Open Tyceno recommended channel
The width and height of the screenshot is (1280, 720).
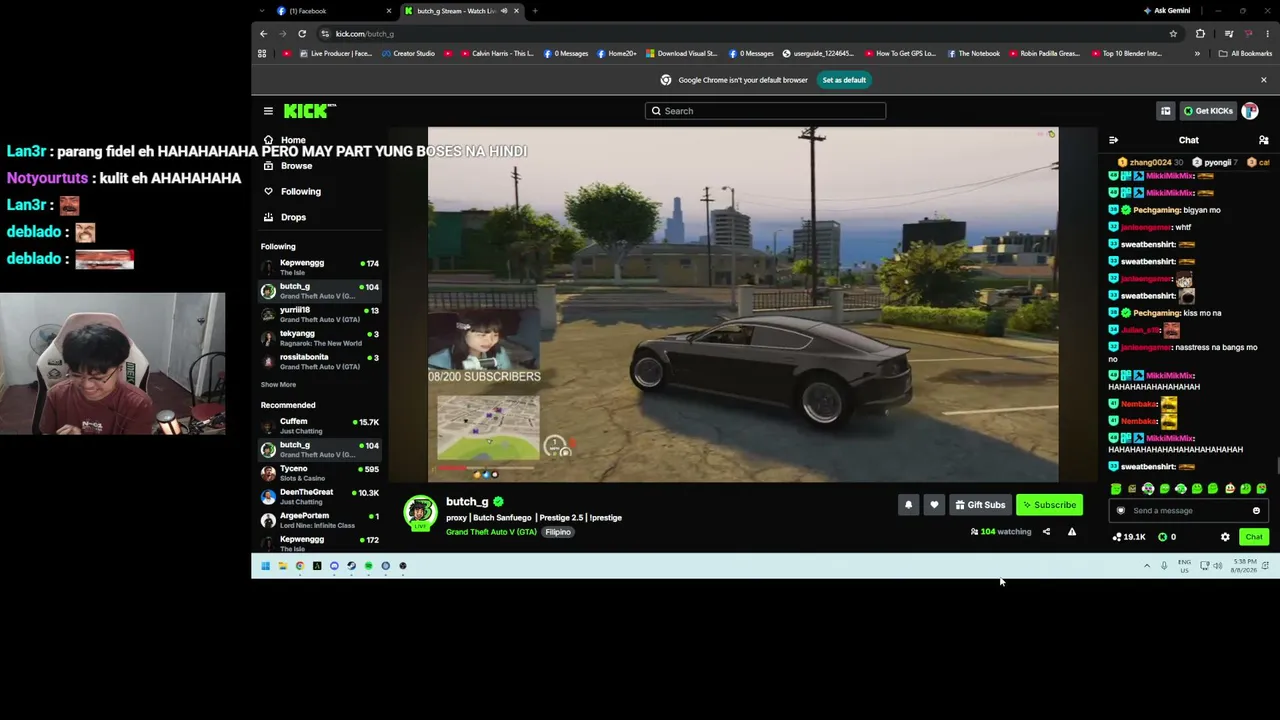click(x=319, y=473)
